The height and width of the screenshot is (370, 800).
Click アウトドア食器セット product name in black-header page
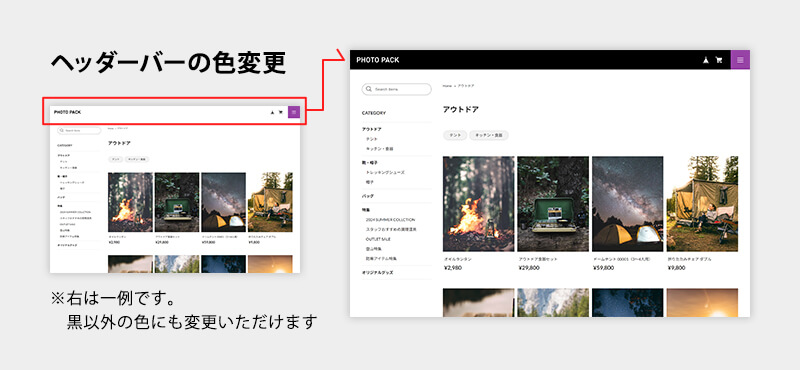tap(538, 259)
